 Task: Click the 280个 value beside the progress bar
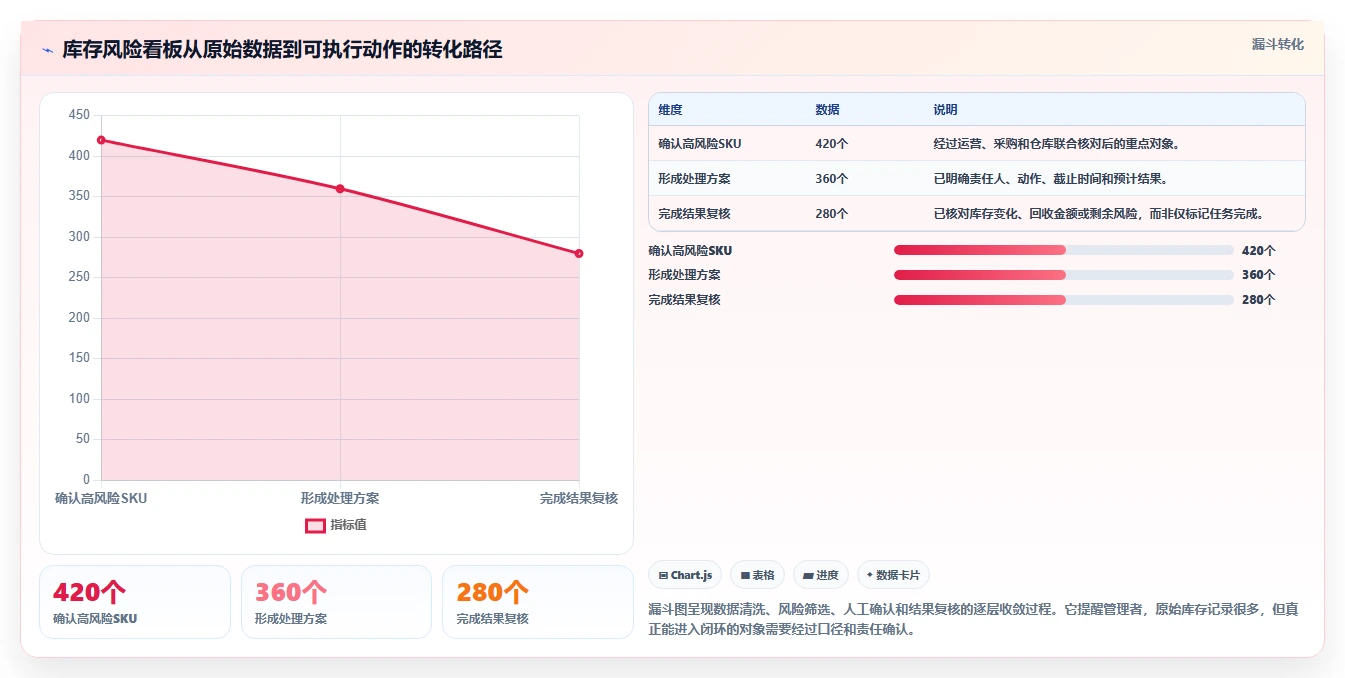pos(1258,300)
